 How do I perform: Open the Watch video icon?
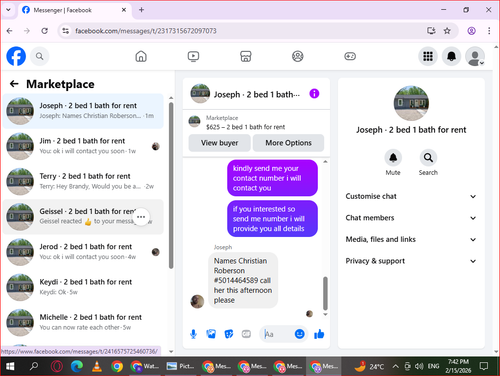(193, 56)
